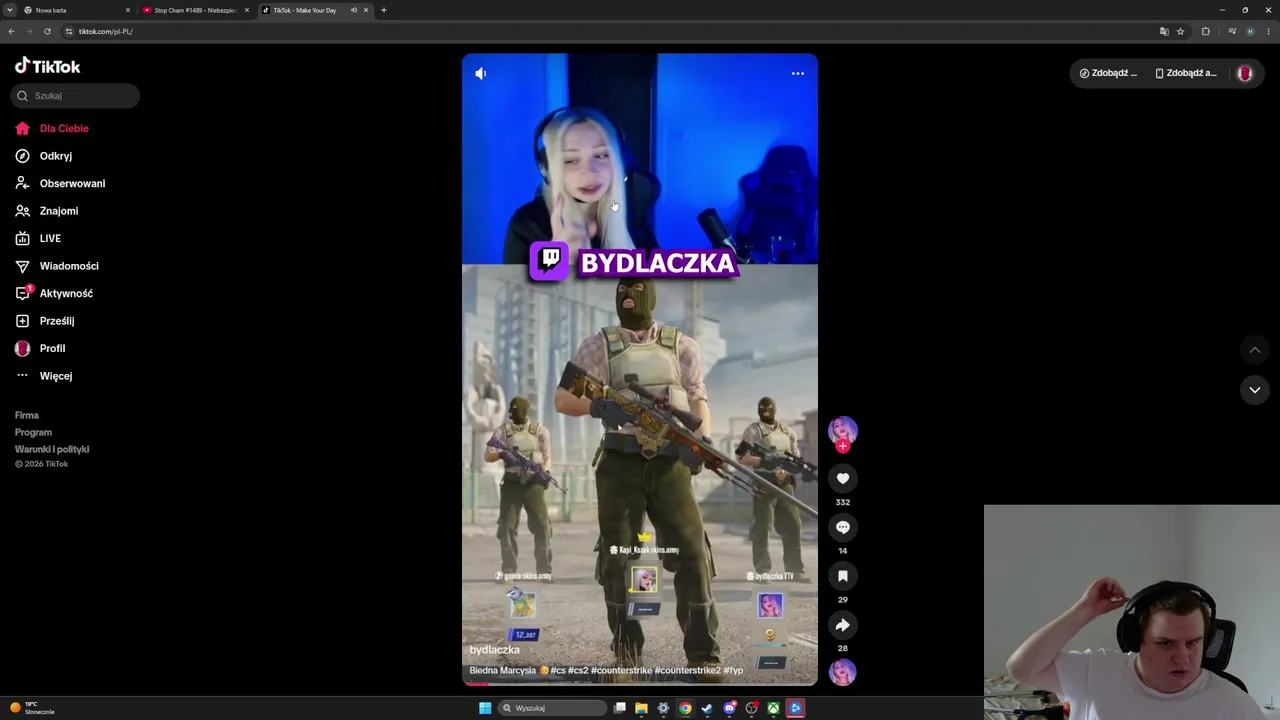Go back in the browser
Screen dimensions: 1280x720
point(11,31)
